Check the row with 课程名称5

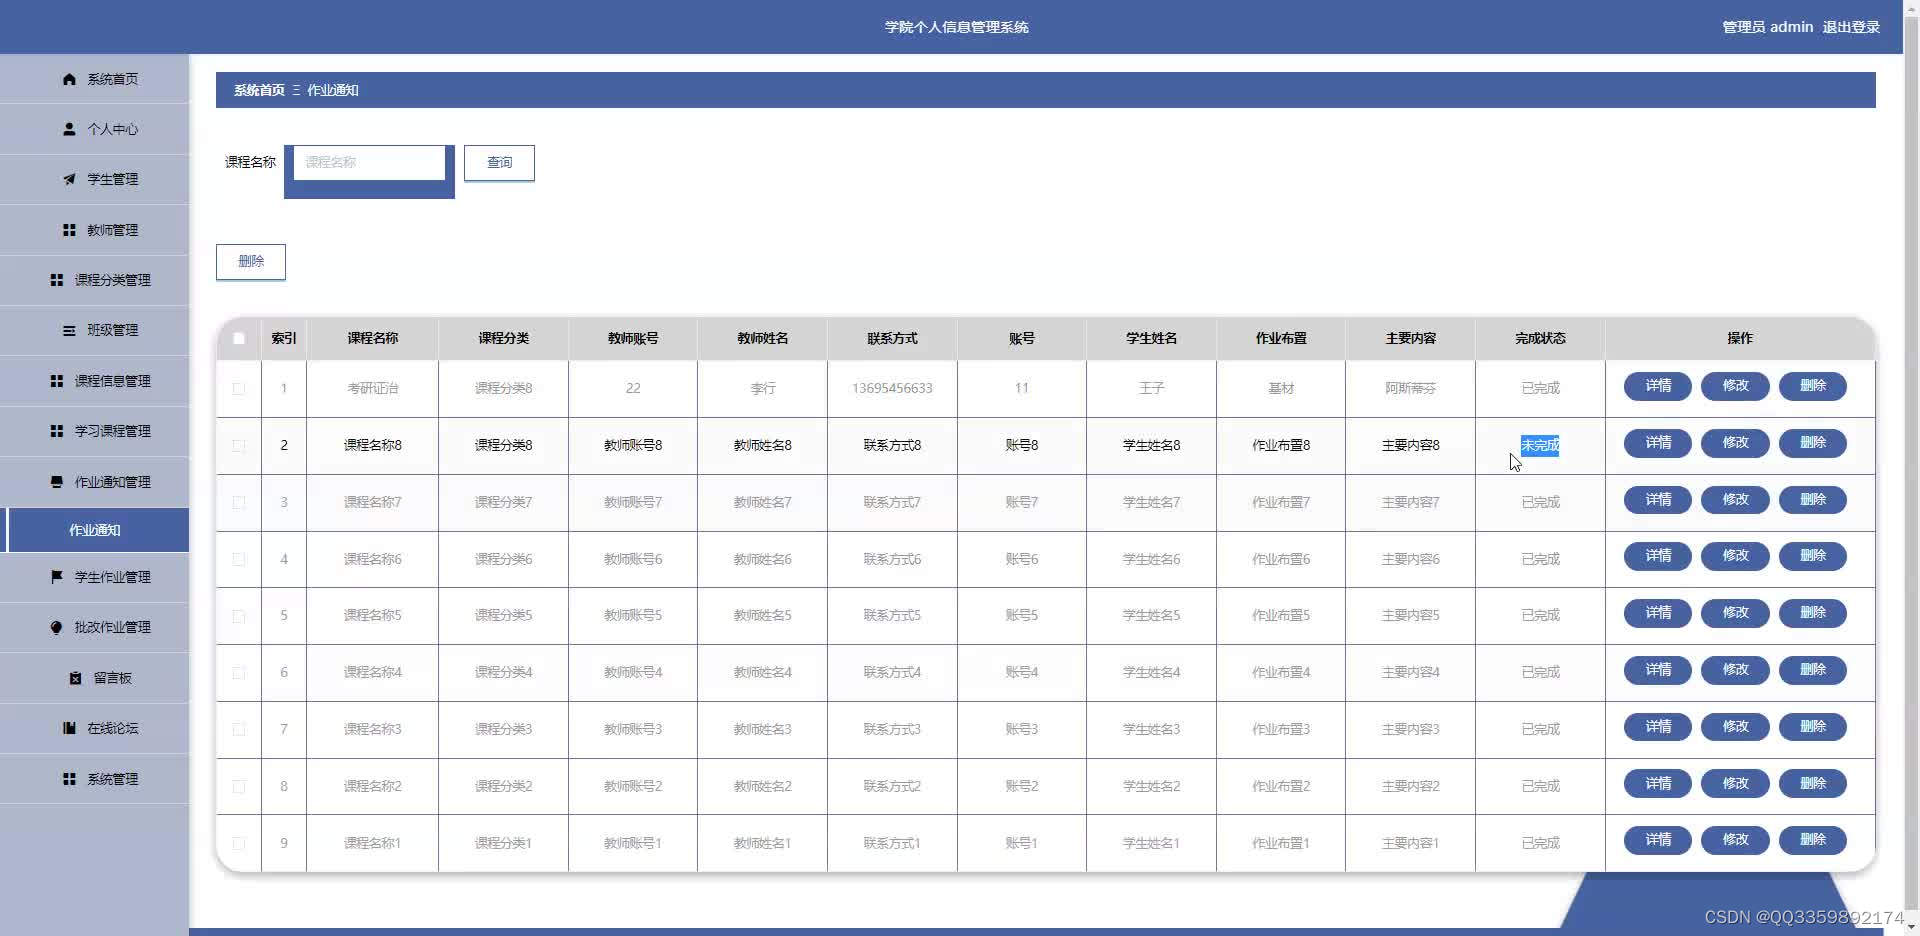[239, 616]
